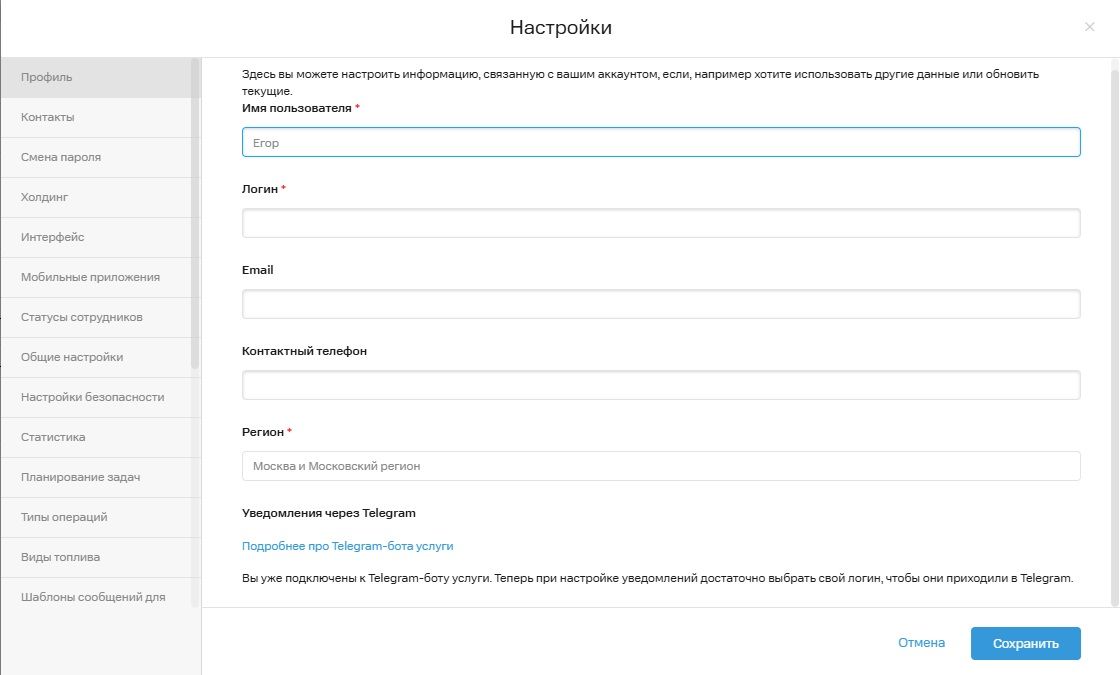This screenshot has width=1120, height=675.
Task: Select the Интерфейс menu item
Action: coord(53,237)
